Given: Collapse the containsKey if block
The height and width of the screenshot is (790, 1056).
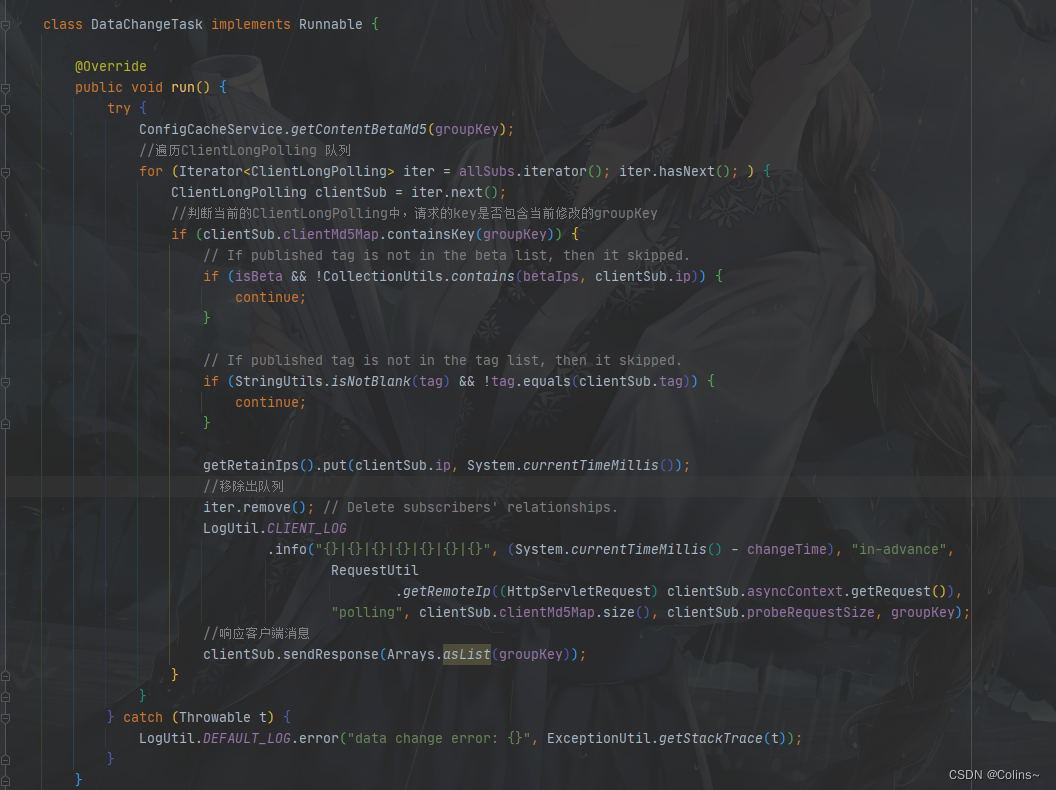Looking at the screenshot, I should coord(5,235).
